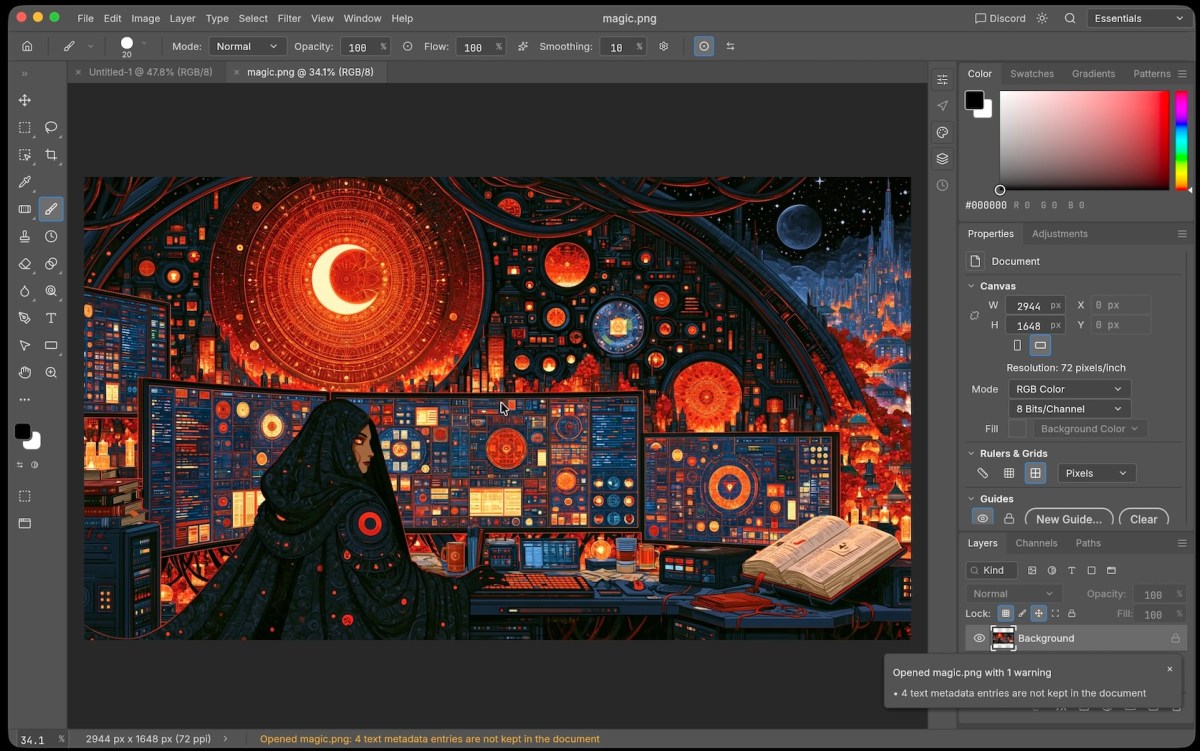This screenshot has height=751, width=1200.
Task: Switch to the Channels tab
Action: pyautogui.click(x=1036, y=543)
